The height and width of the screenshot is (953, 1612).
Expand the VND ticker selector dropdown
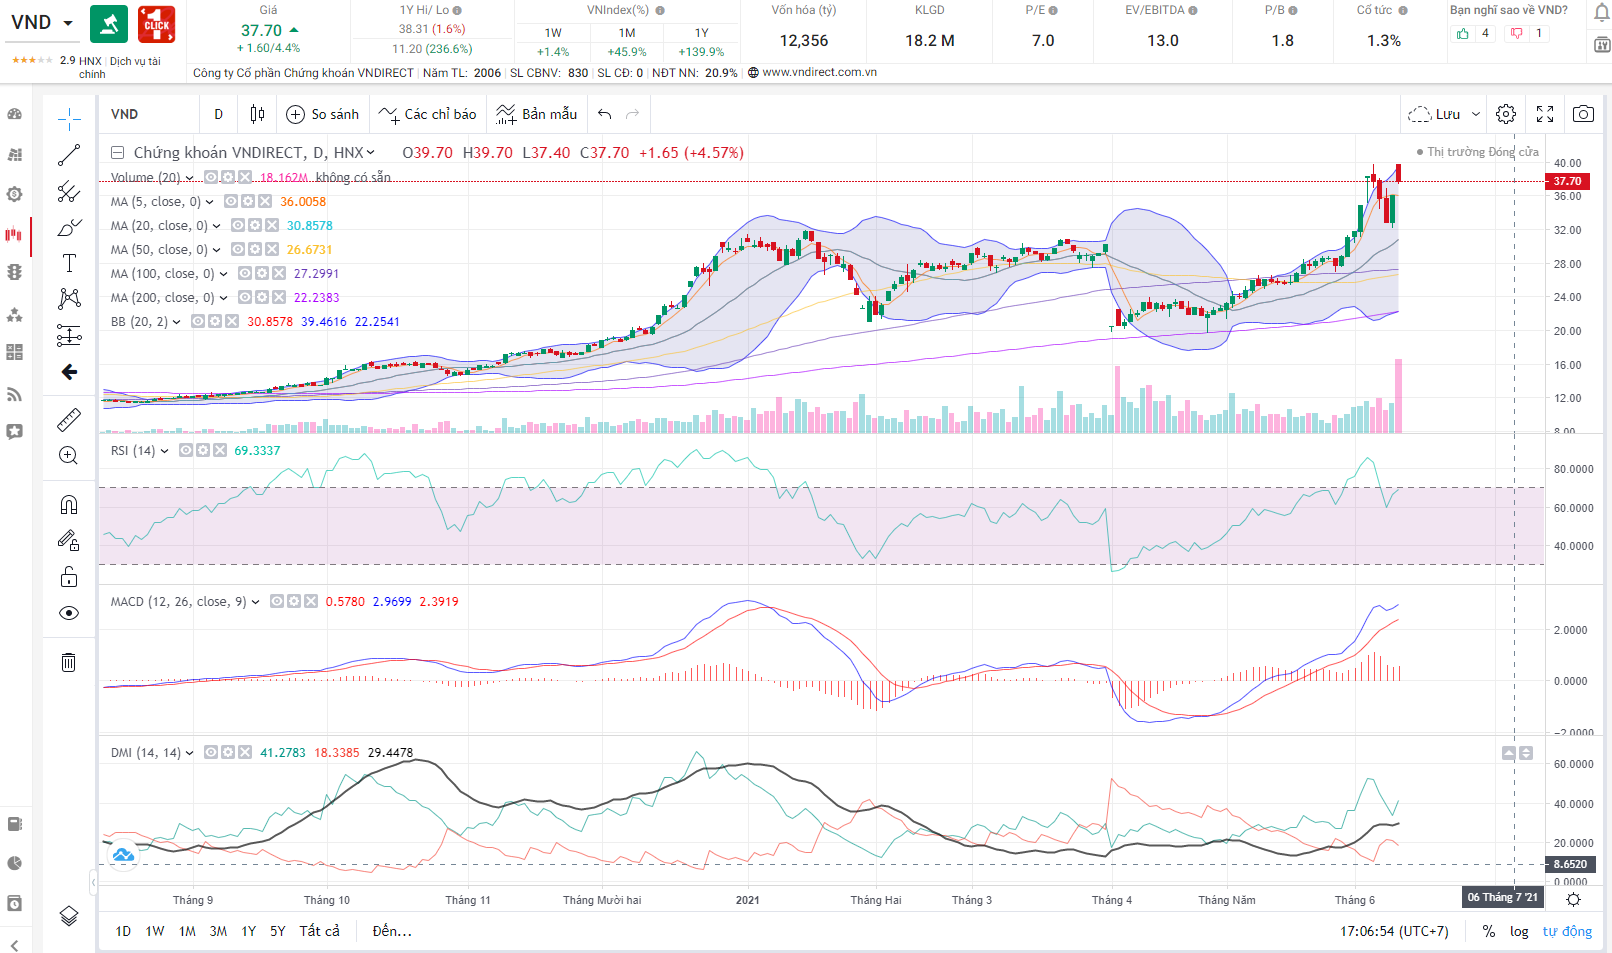[68, 23]
